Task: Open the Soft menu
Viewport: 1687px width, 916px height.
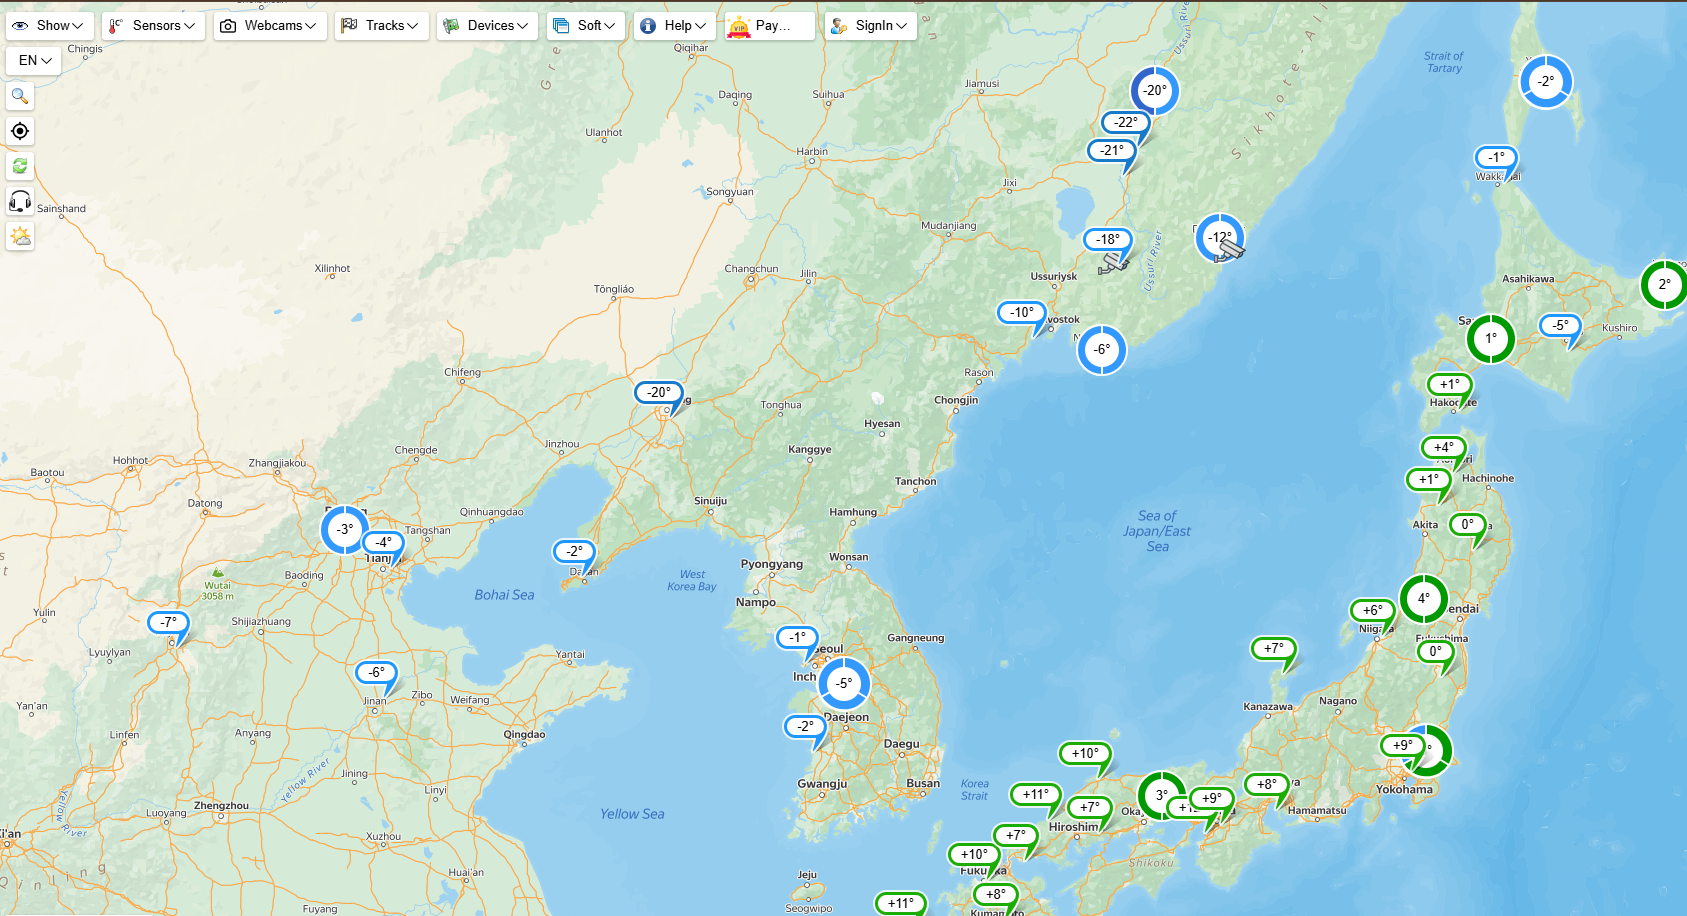Action: 586,26
